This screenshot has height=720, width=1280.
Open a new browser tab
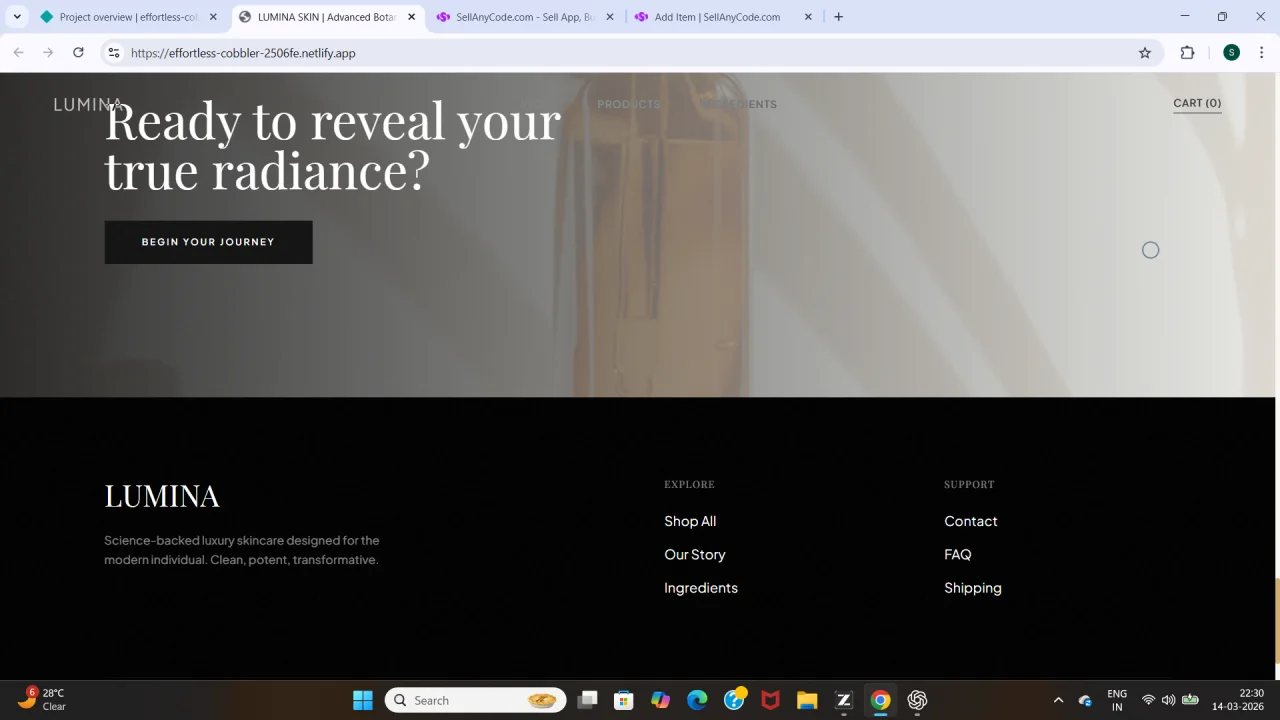[838, 17]
